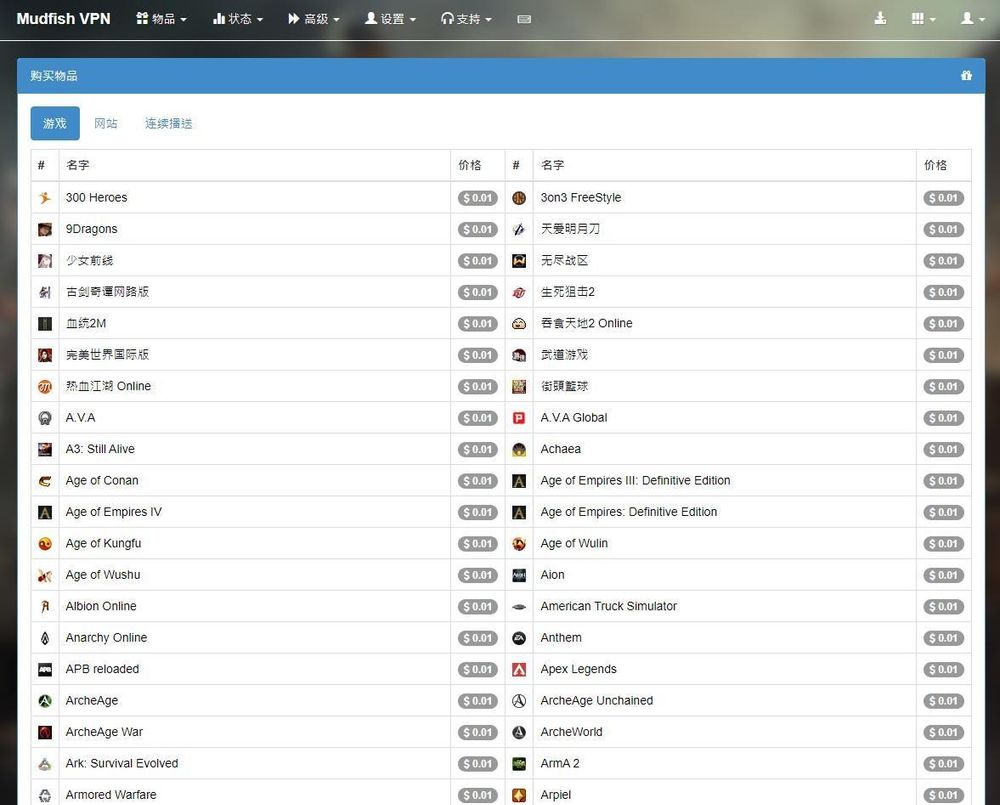Expand the 设置 menu
The height and width of the screenshot is (805, 1000).
[x=390, y=19]
